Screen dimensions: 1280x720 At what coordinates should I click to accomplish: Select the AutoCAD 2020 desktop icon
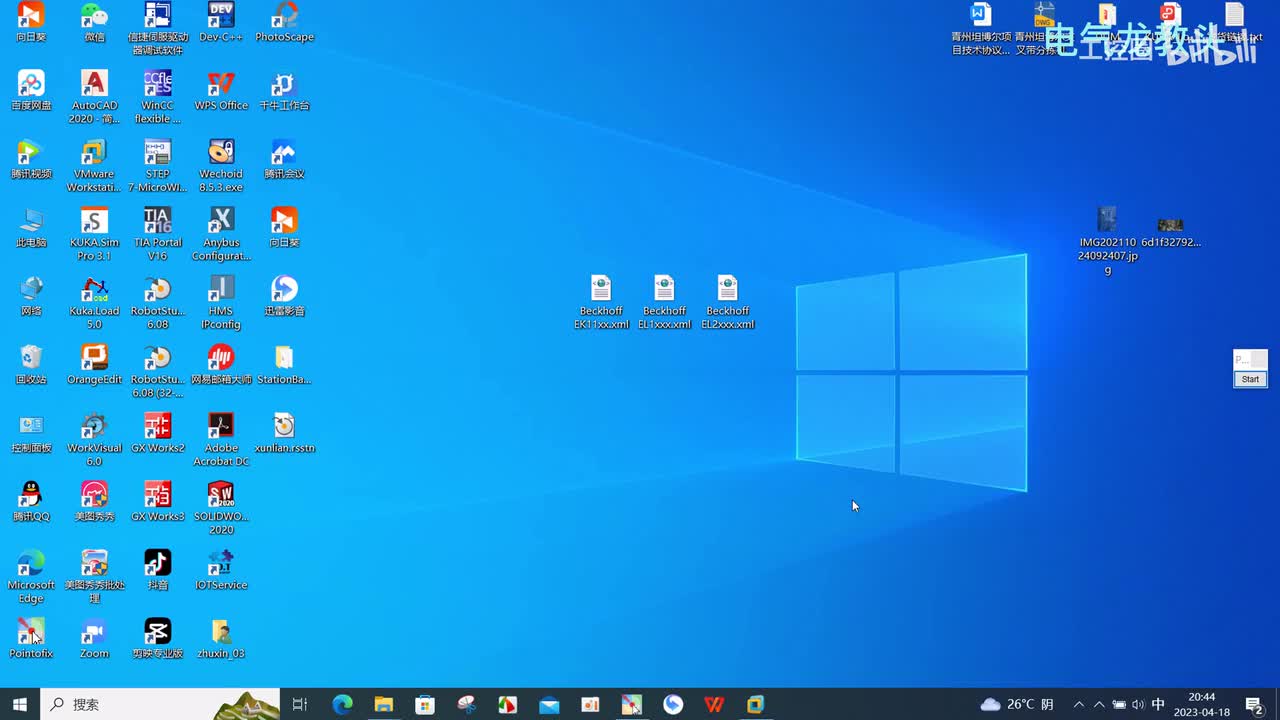tap(94, 97)
